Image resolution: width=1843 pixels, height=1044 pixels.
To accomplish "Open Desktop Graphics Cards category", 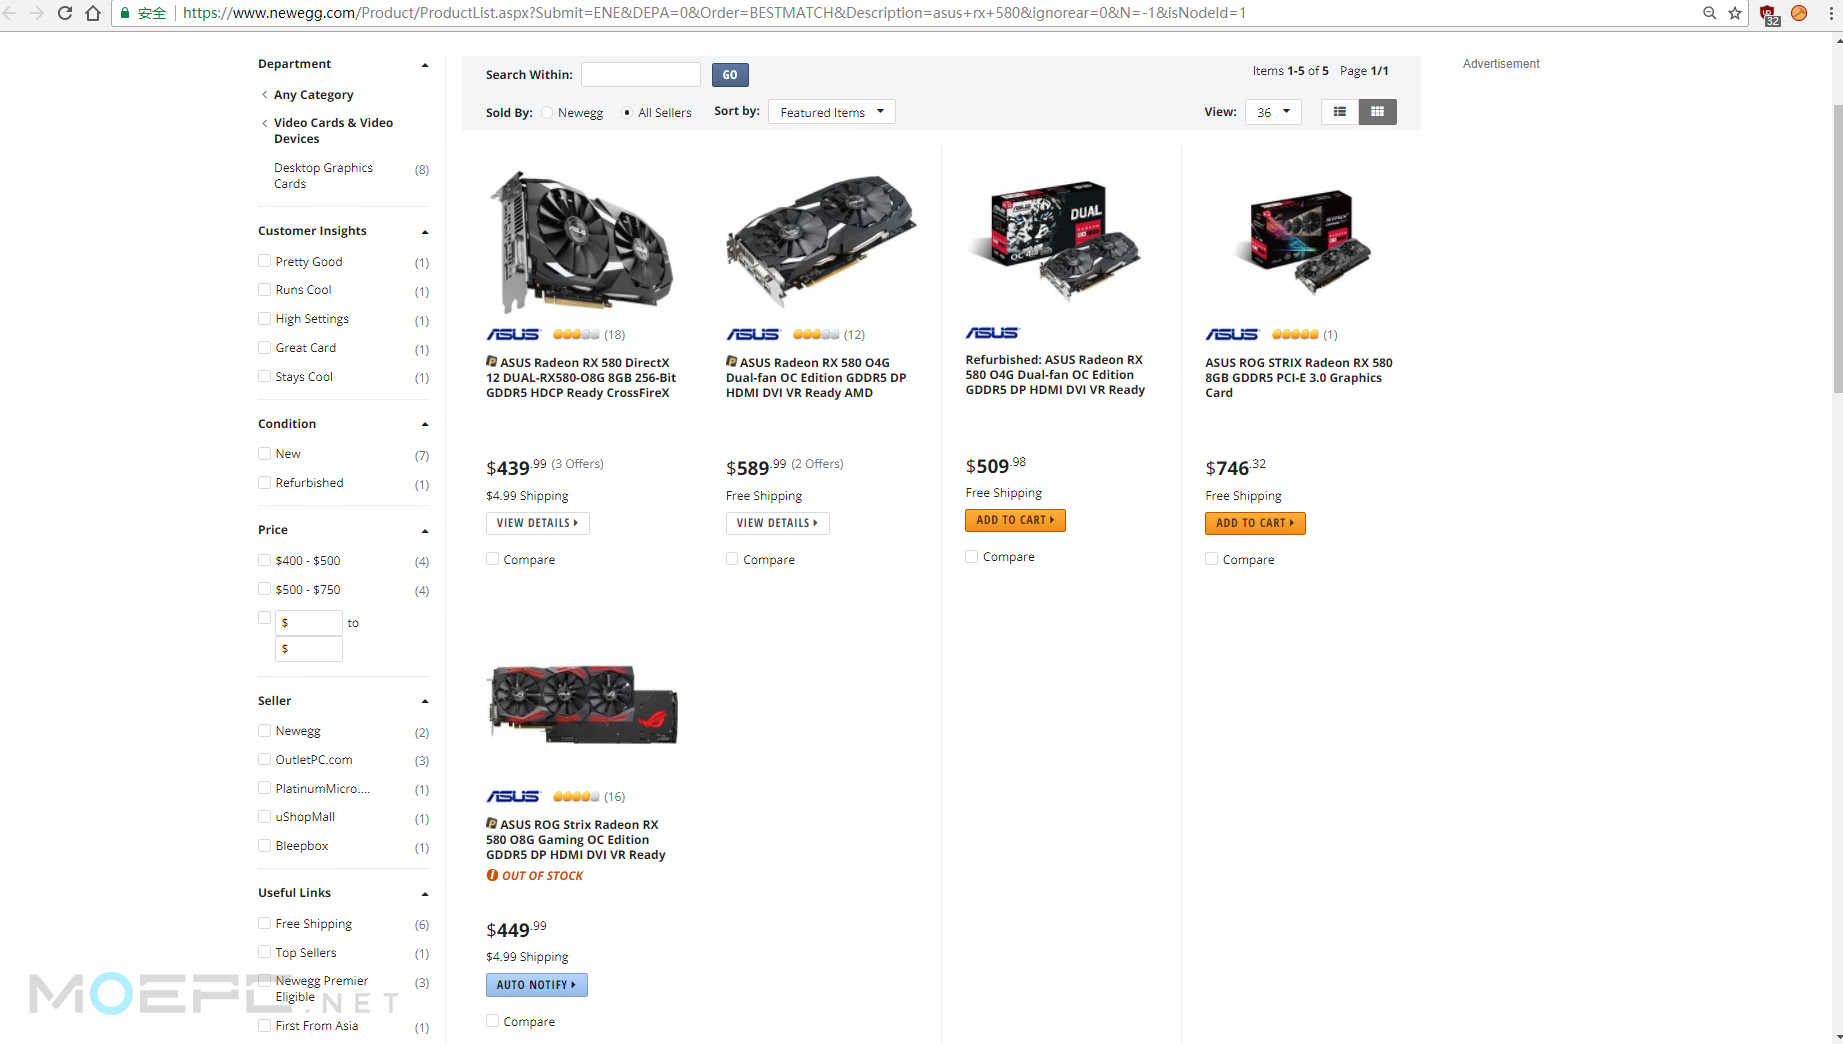I will point(323,176).
